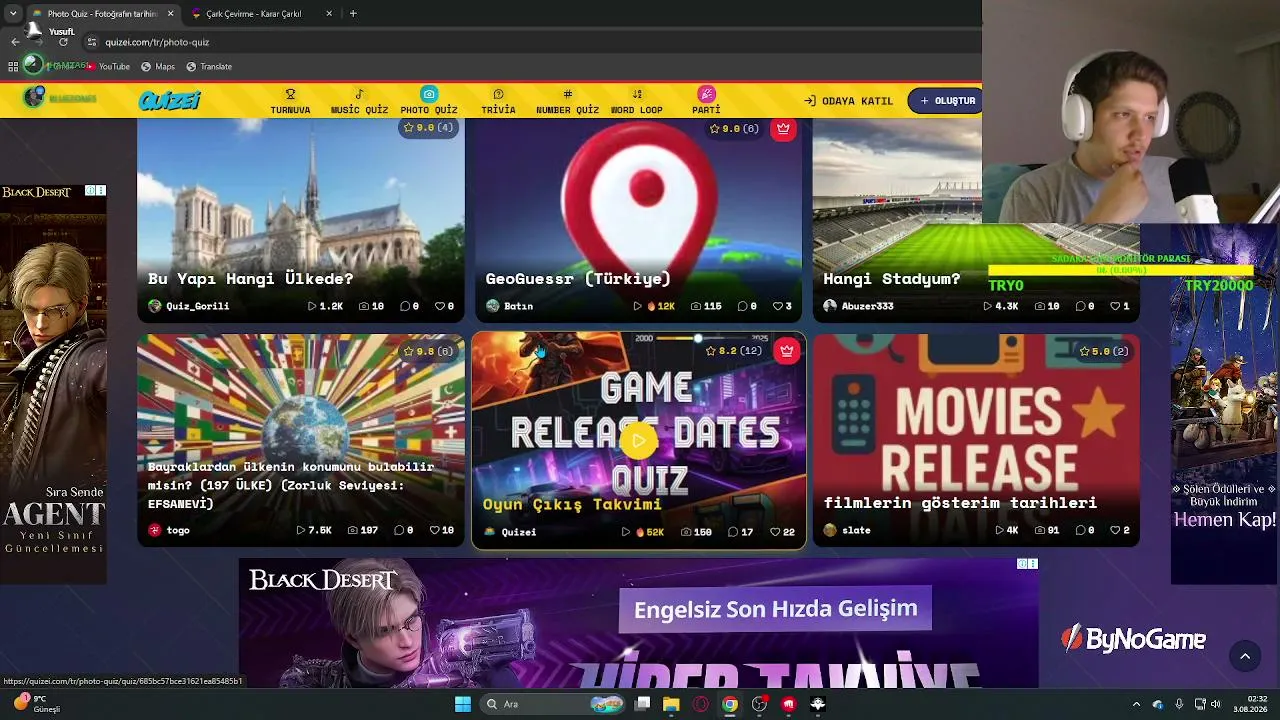Open the Parti confetti icon
This screenshot has width=1280, height=720.
pos(706,94)
